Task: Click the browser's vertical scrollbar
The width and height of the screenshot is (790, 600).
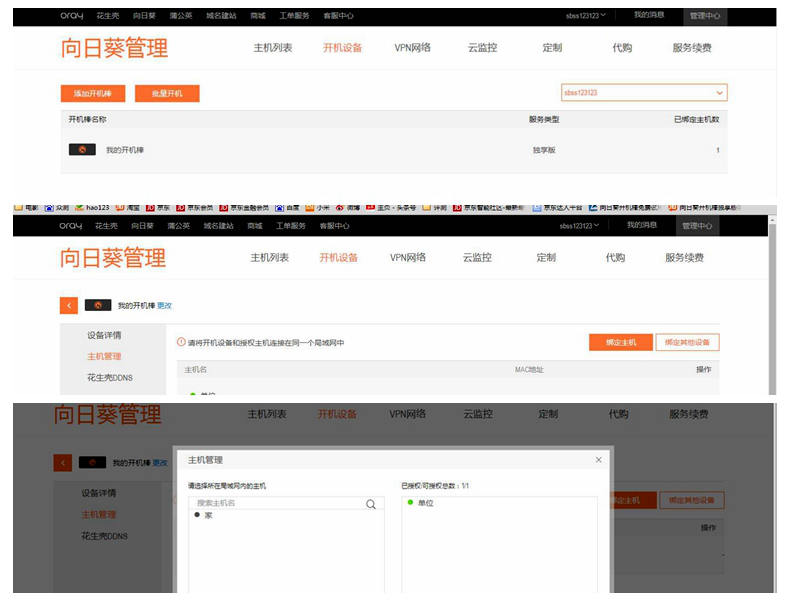Action: point(773,300)
